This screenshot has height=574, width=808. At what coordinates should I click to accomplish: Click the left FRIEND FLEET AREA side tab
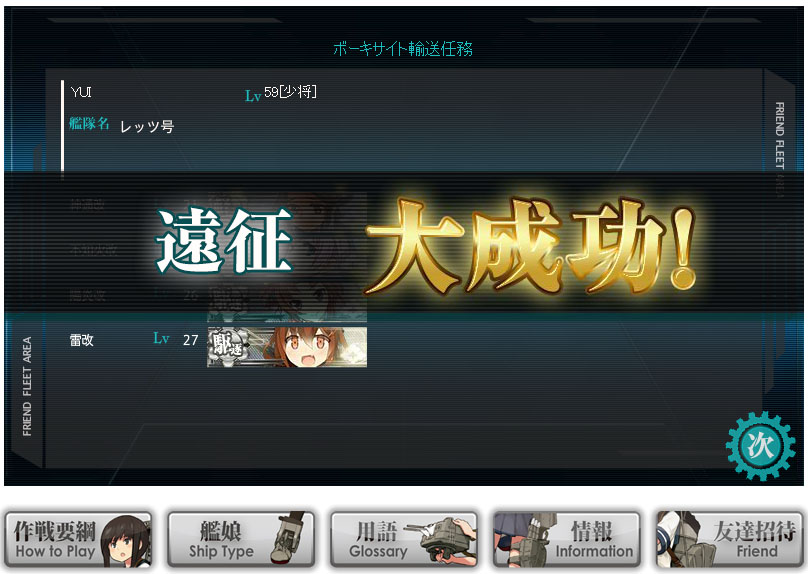tap(27, 386)
